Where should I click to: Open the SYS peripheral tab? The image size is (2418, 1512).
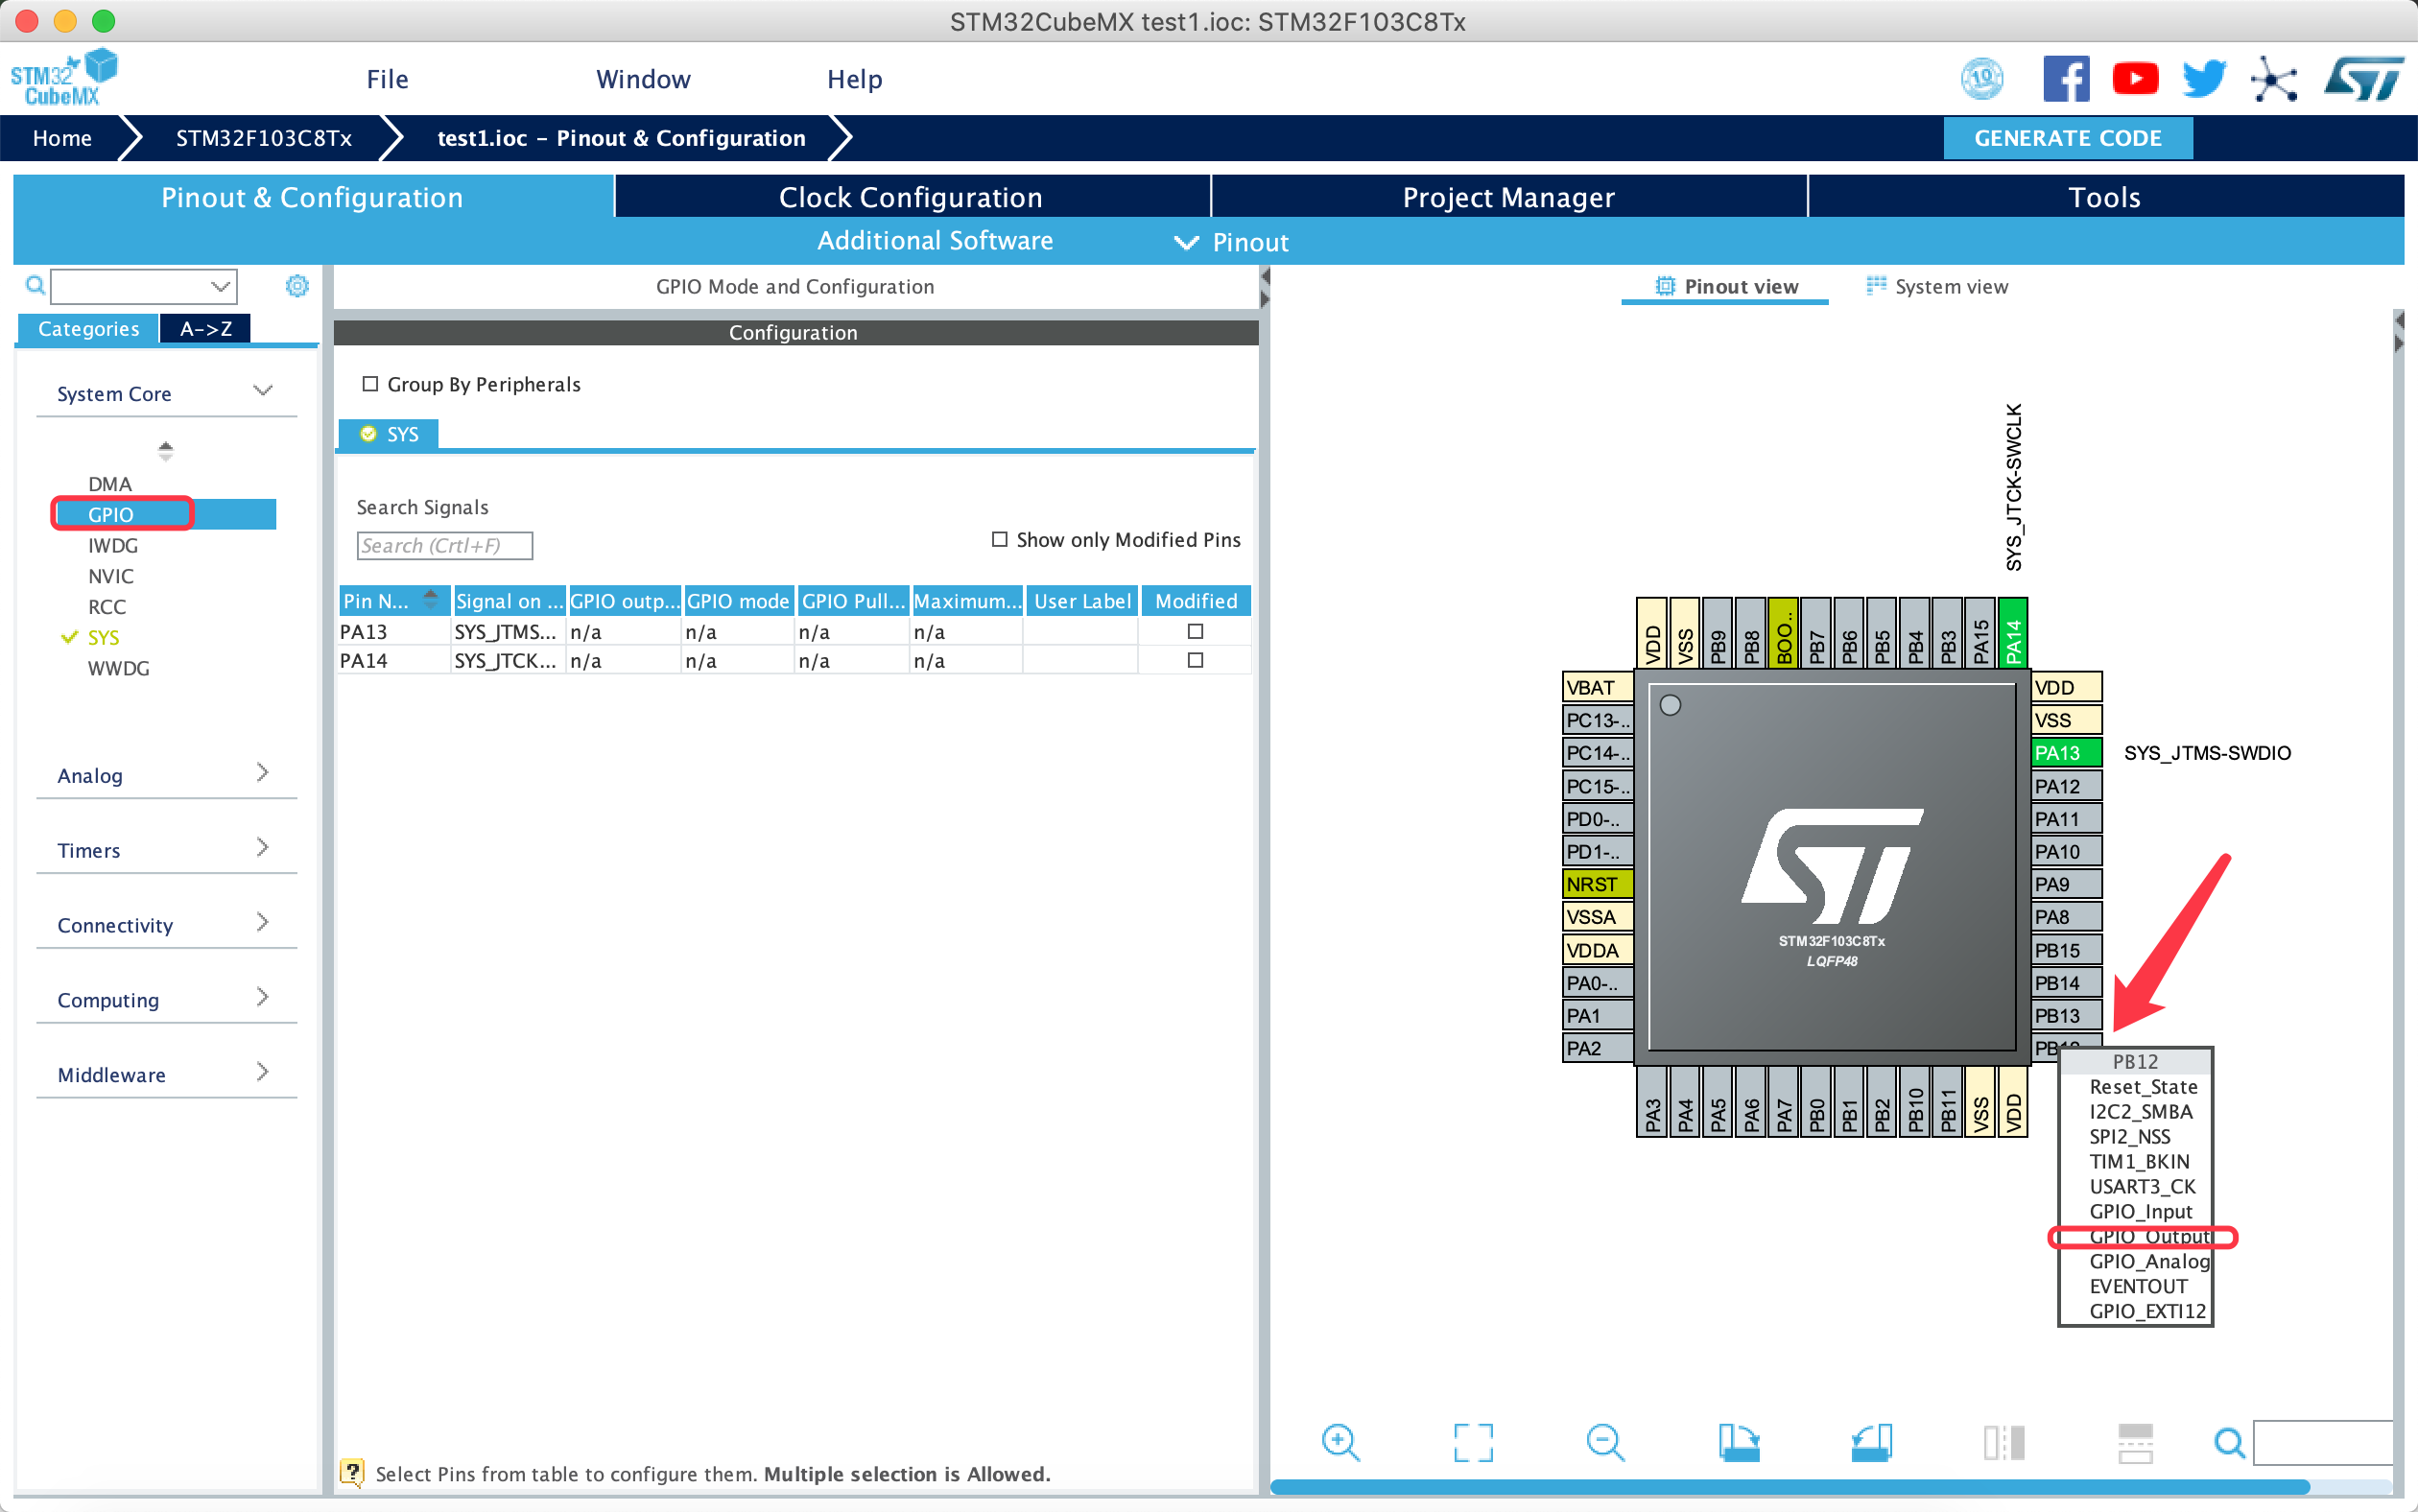[389, 434]
